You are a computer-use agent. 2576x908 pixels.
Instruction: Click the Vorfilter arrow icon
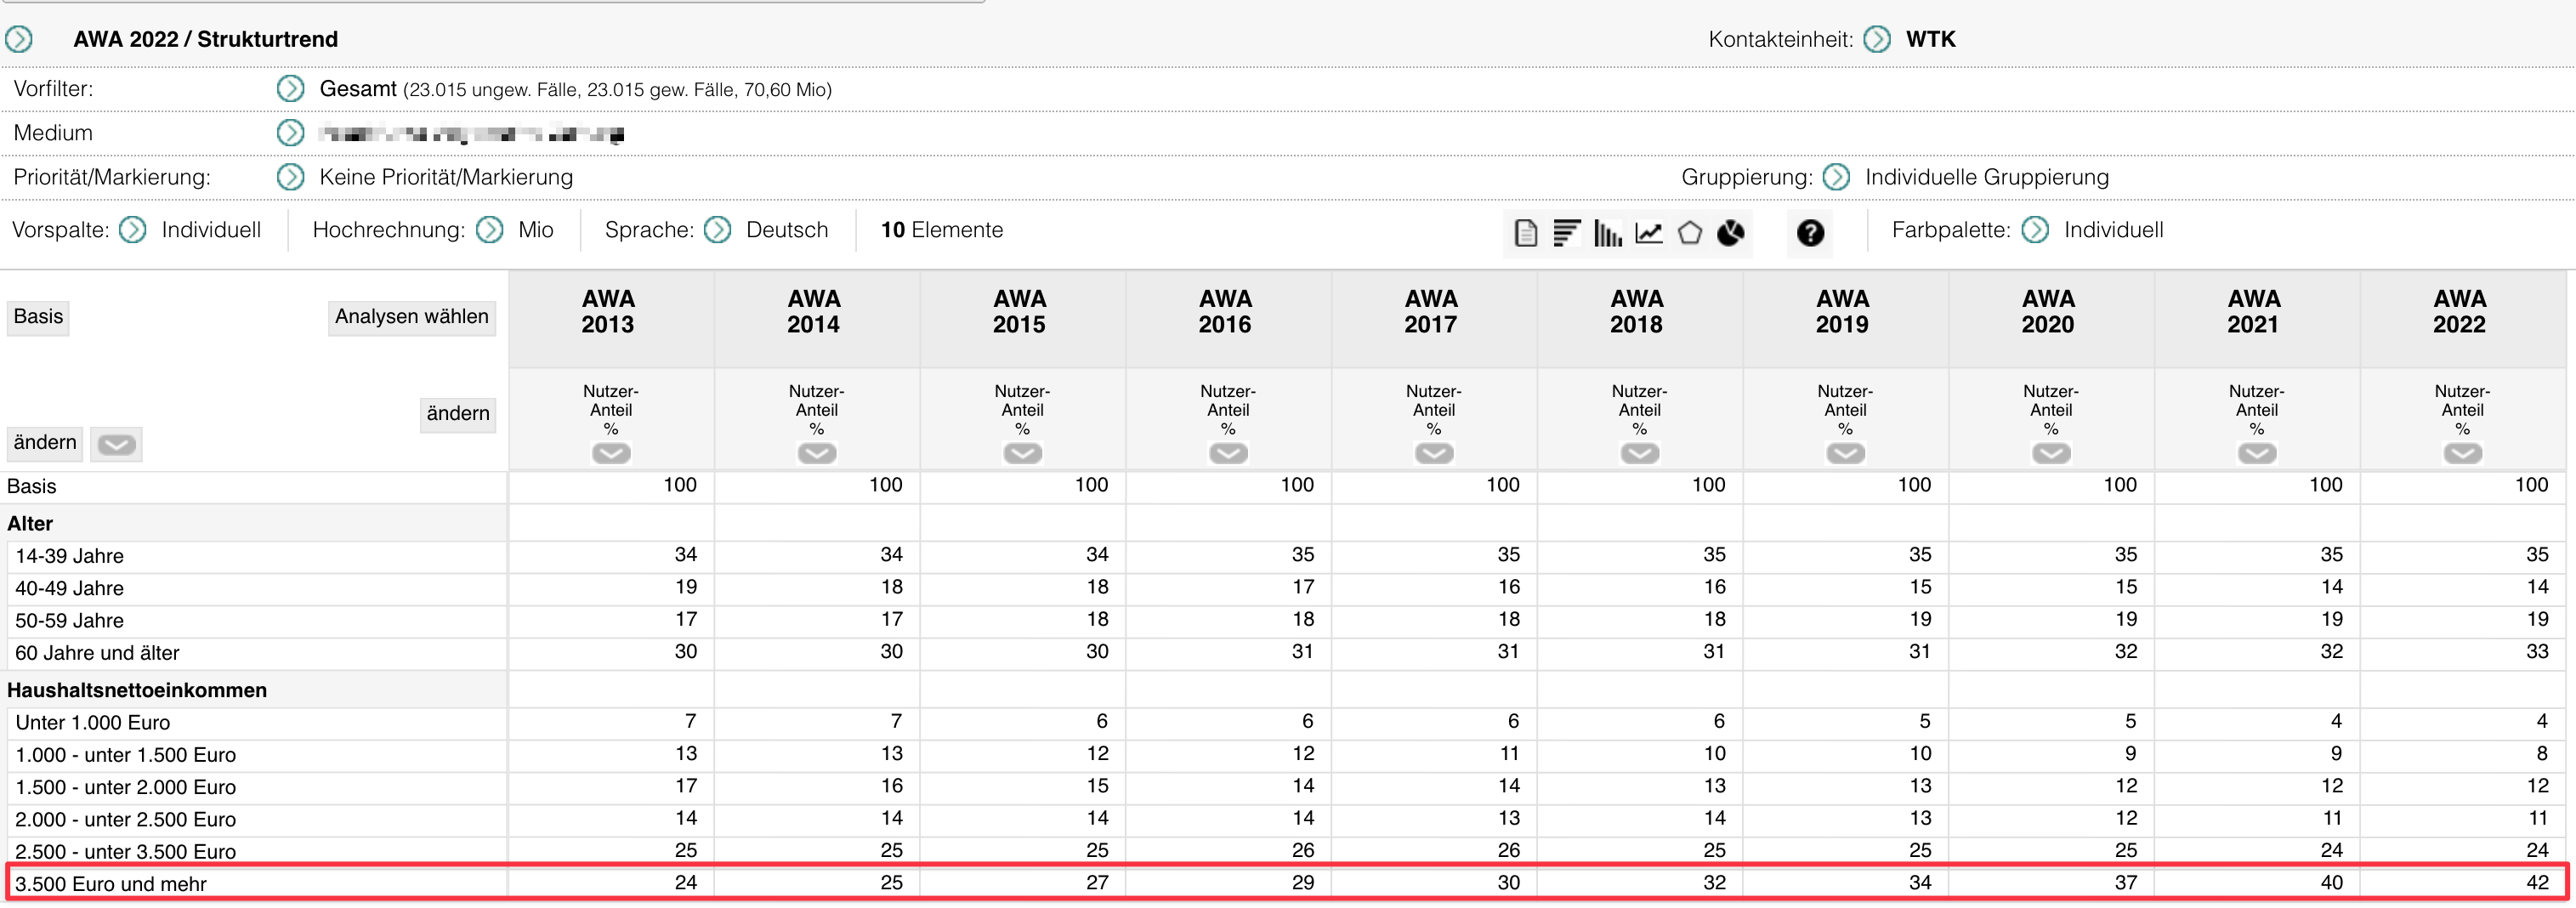tap(290, 89)
